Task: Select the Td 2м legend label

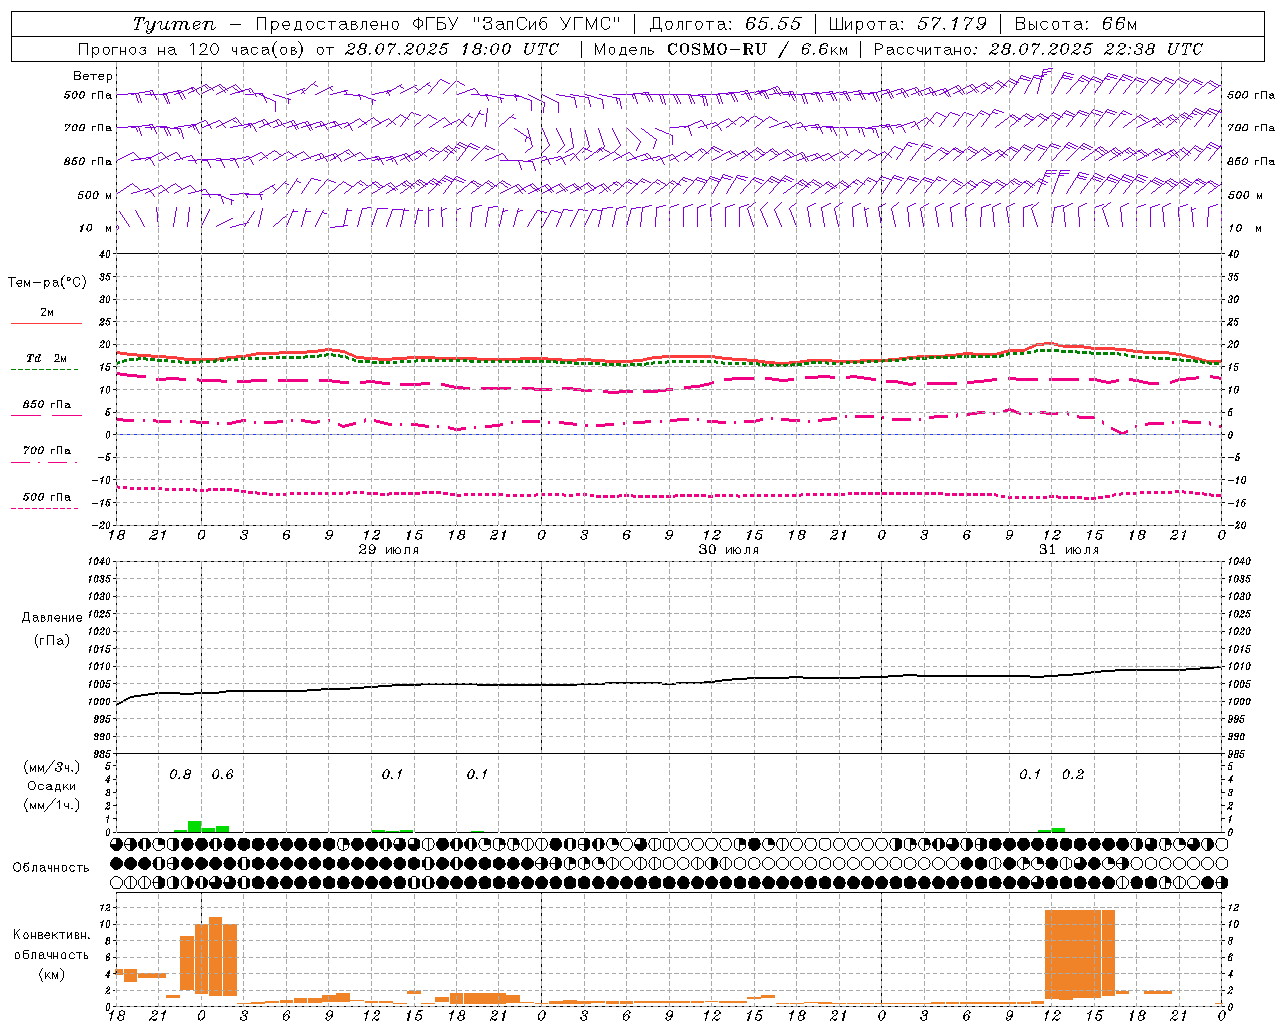Action: pos(46,358)
